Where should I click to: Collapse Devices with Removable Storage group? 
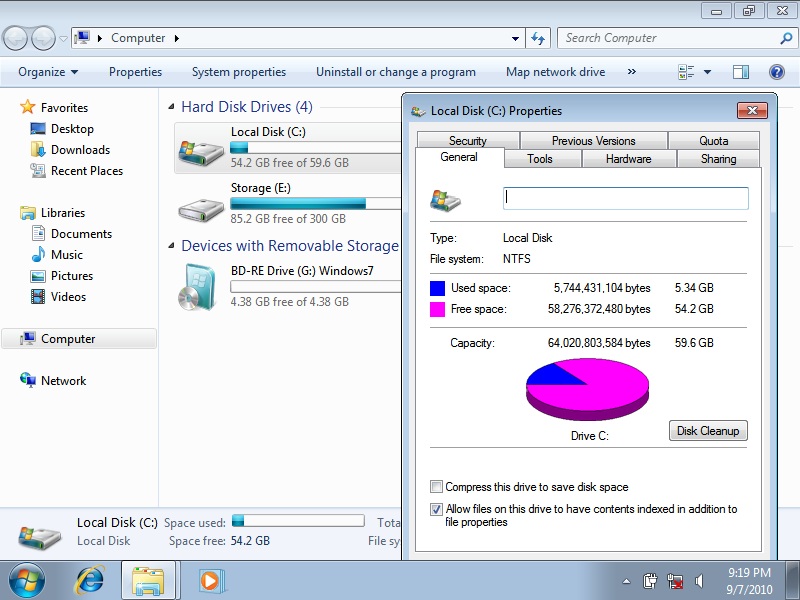pyautogui.click(x=171, y=246)
